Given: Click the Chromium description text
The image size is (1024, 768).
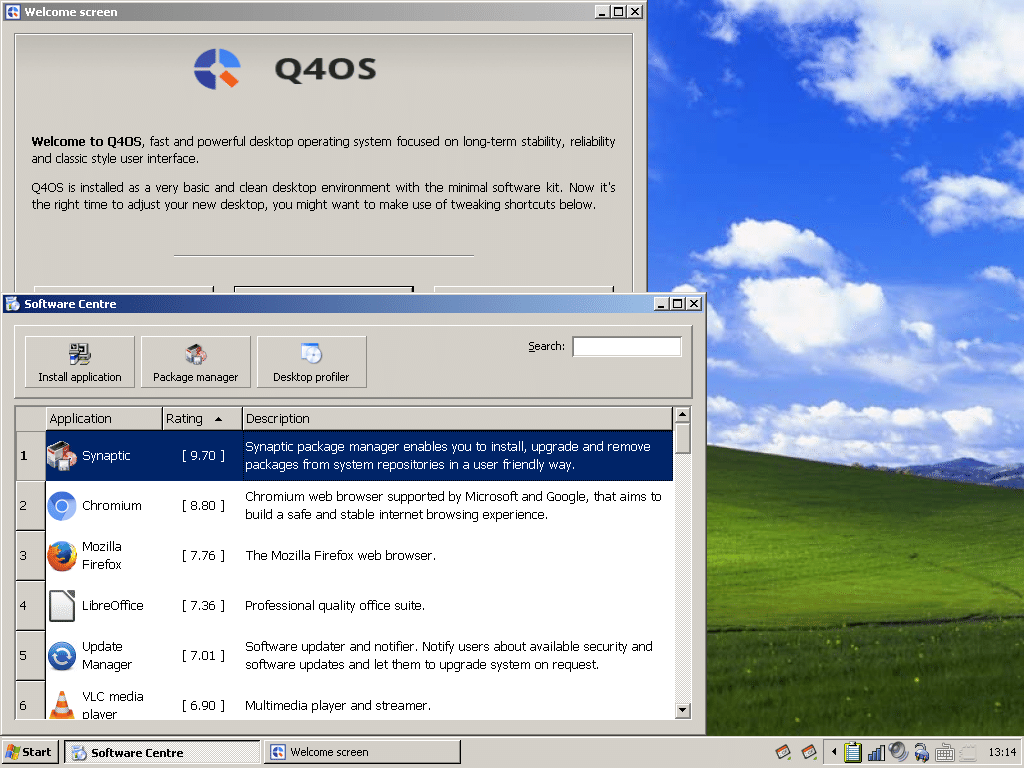Looking at the screenshot, I should coord(453,505).
